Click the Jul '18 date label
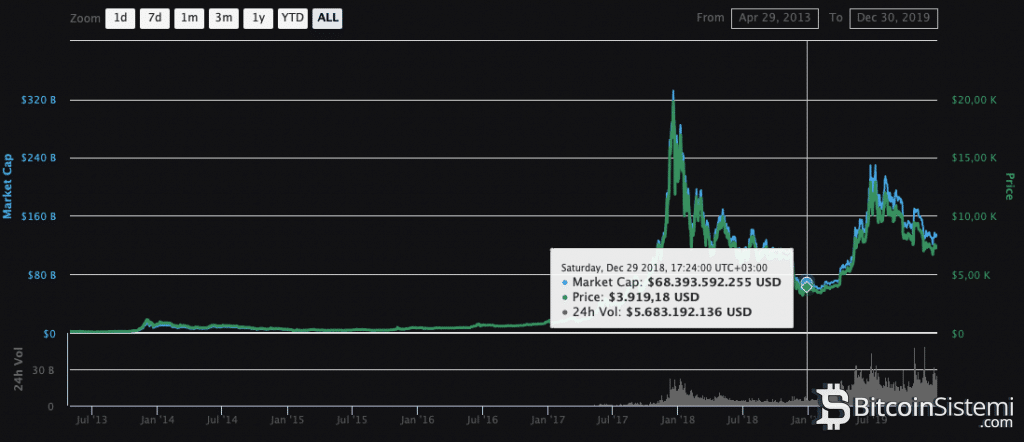 coord(743,421)
